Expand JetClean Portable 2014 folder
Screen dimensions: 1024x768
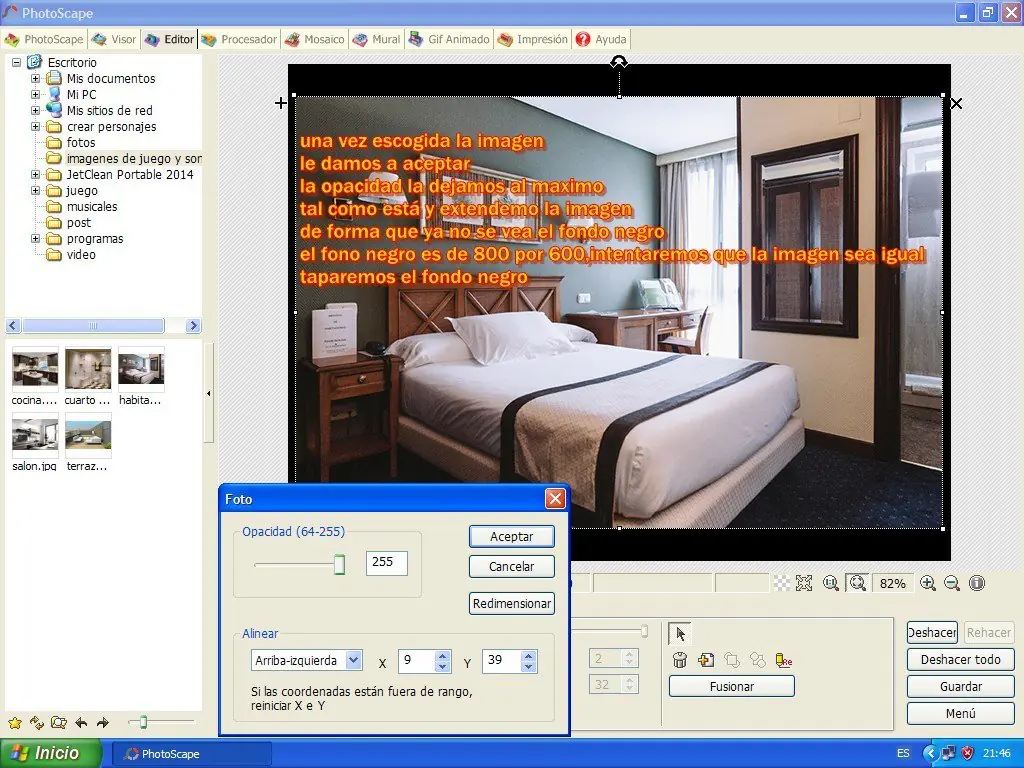[35, 174]
